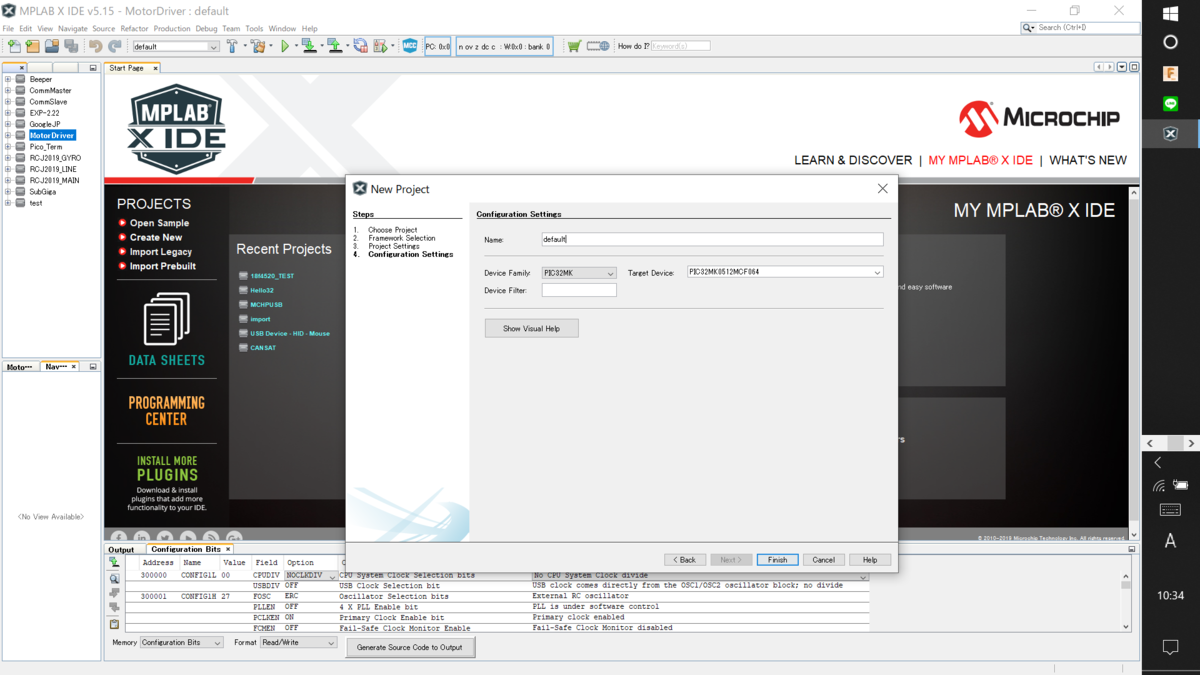Click the Debug Project icon

(x=380, y=46)
